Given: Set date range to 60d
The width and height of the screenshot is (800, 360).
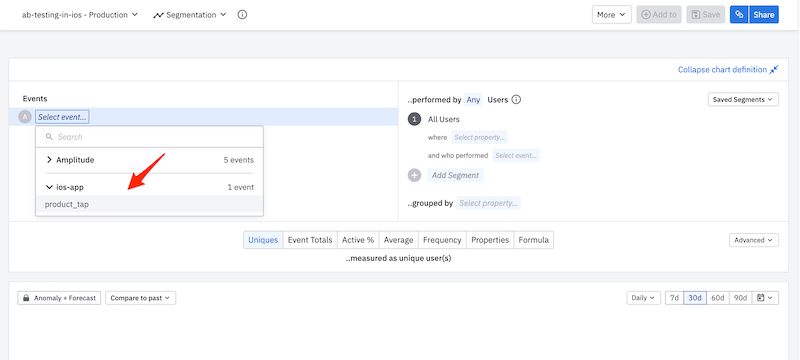Looking at the screenshot, I should (718, 298).
